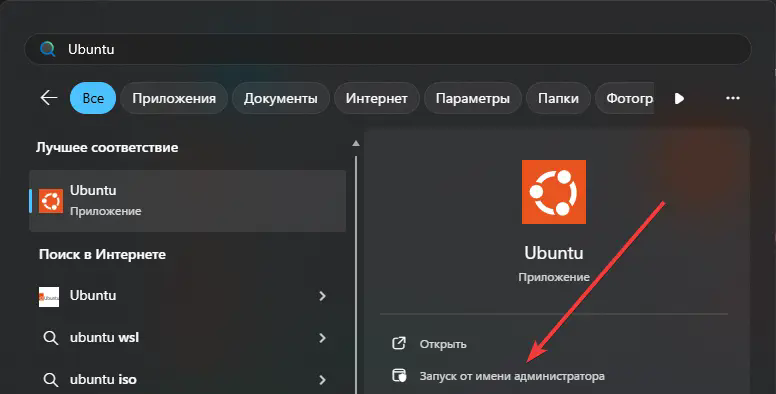
Task: Click the Ubuntu title in details pane
Action: tap(554, 253)
